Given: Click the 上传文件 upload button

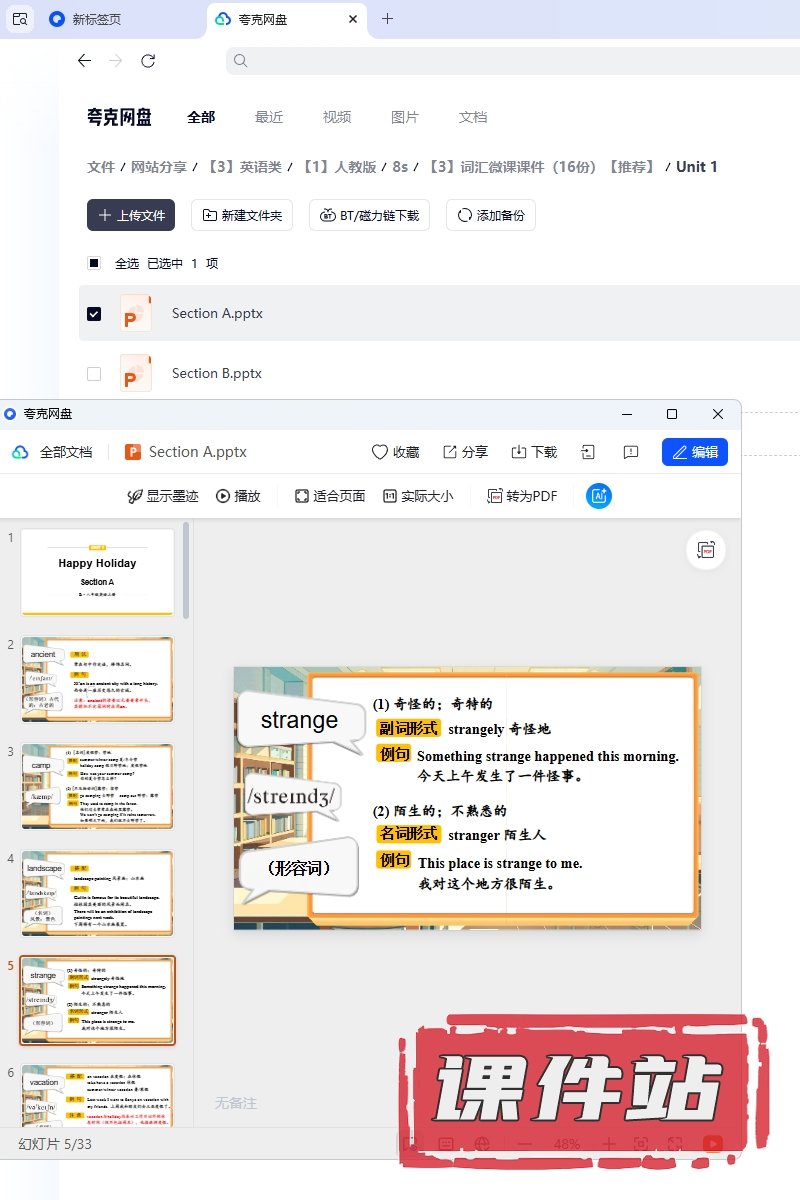Looking at the screenshot, I should pos(131,215).
